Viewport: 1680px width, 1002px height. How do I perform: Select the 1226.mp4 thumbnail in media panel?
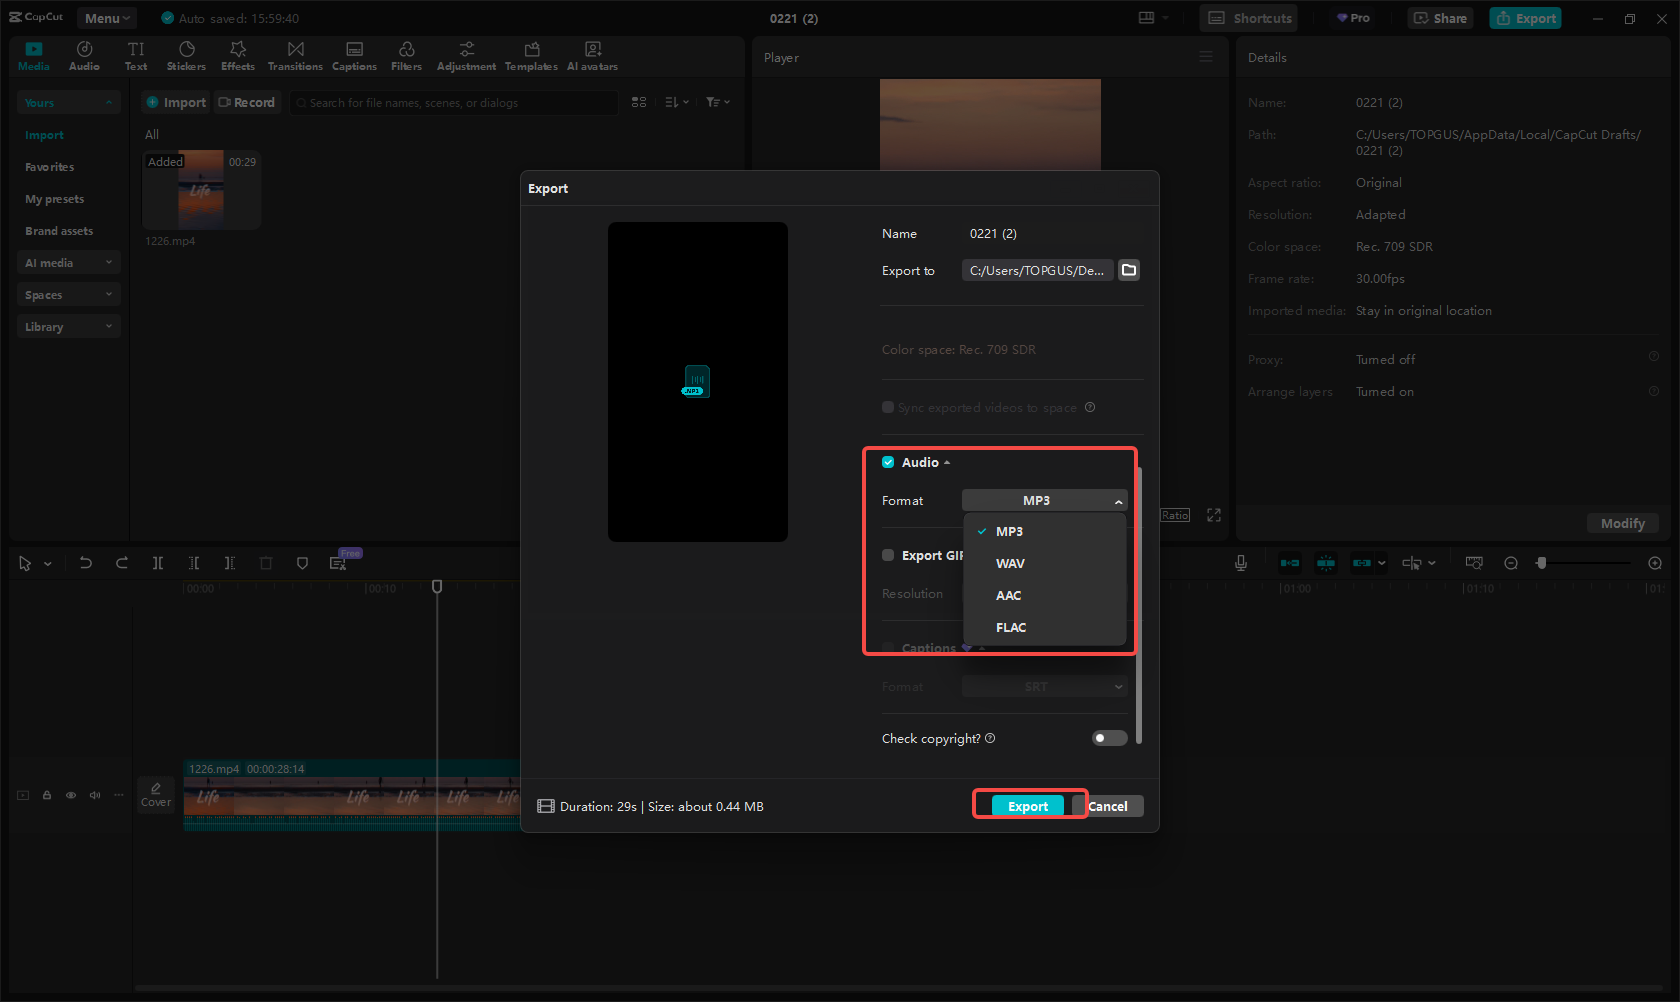pos(201,190)
